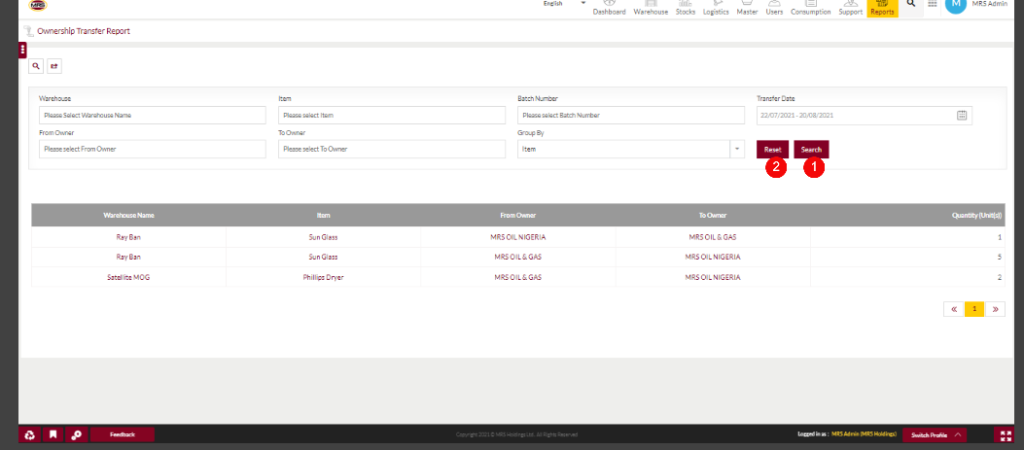Click the Item select input field
This screenshot has width=1024, height=450.
click(392, 115)
